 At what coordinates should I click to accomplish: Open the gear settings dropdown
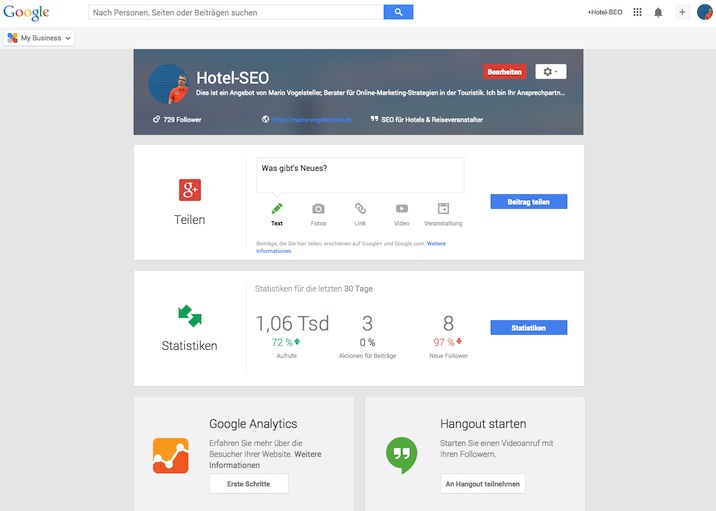[x=551, y=72]
